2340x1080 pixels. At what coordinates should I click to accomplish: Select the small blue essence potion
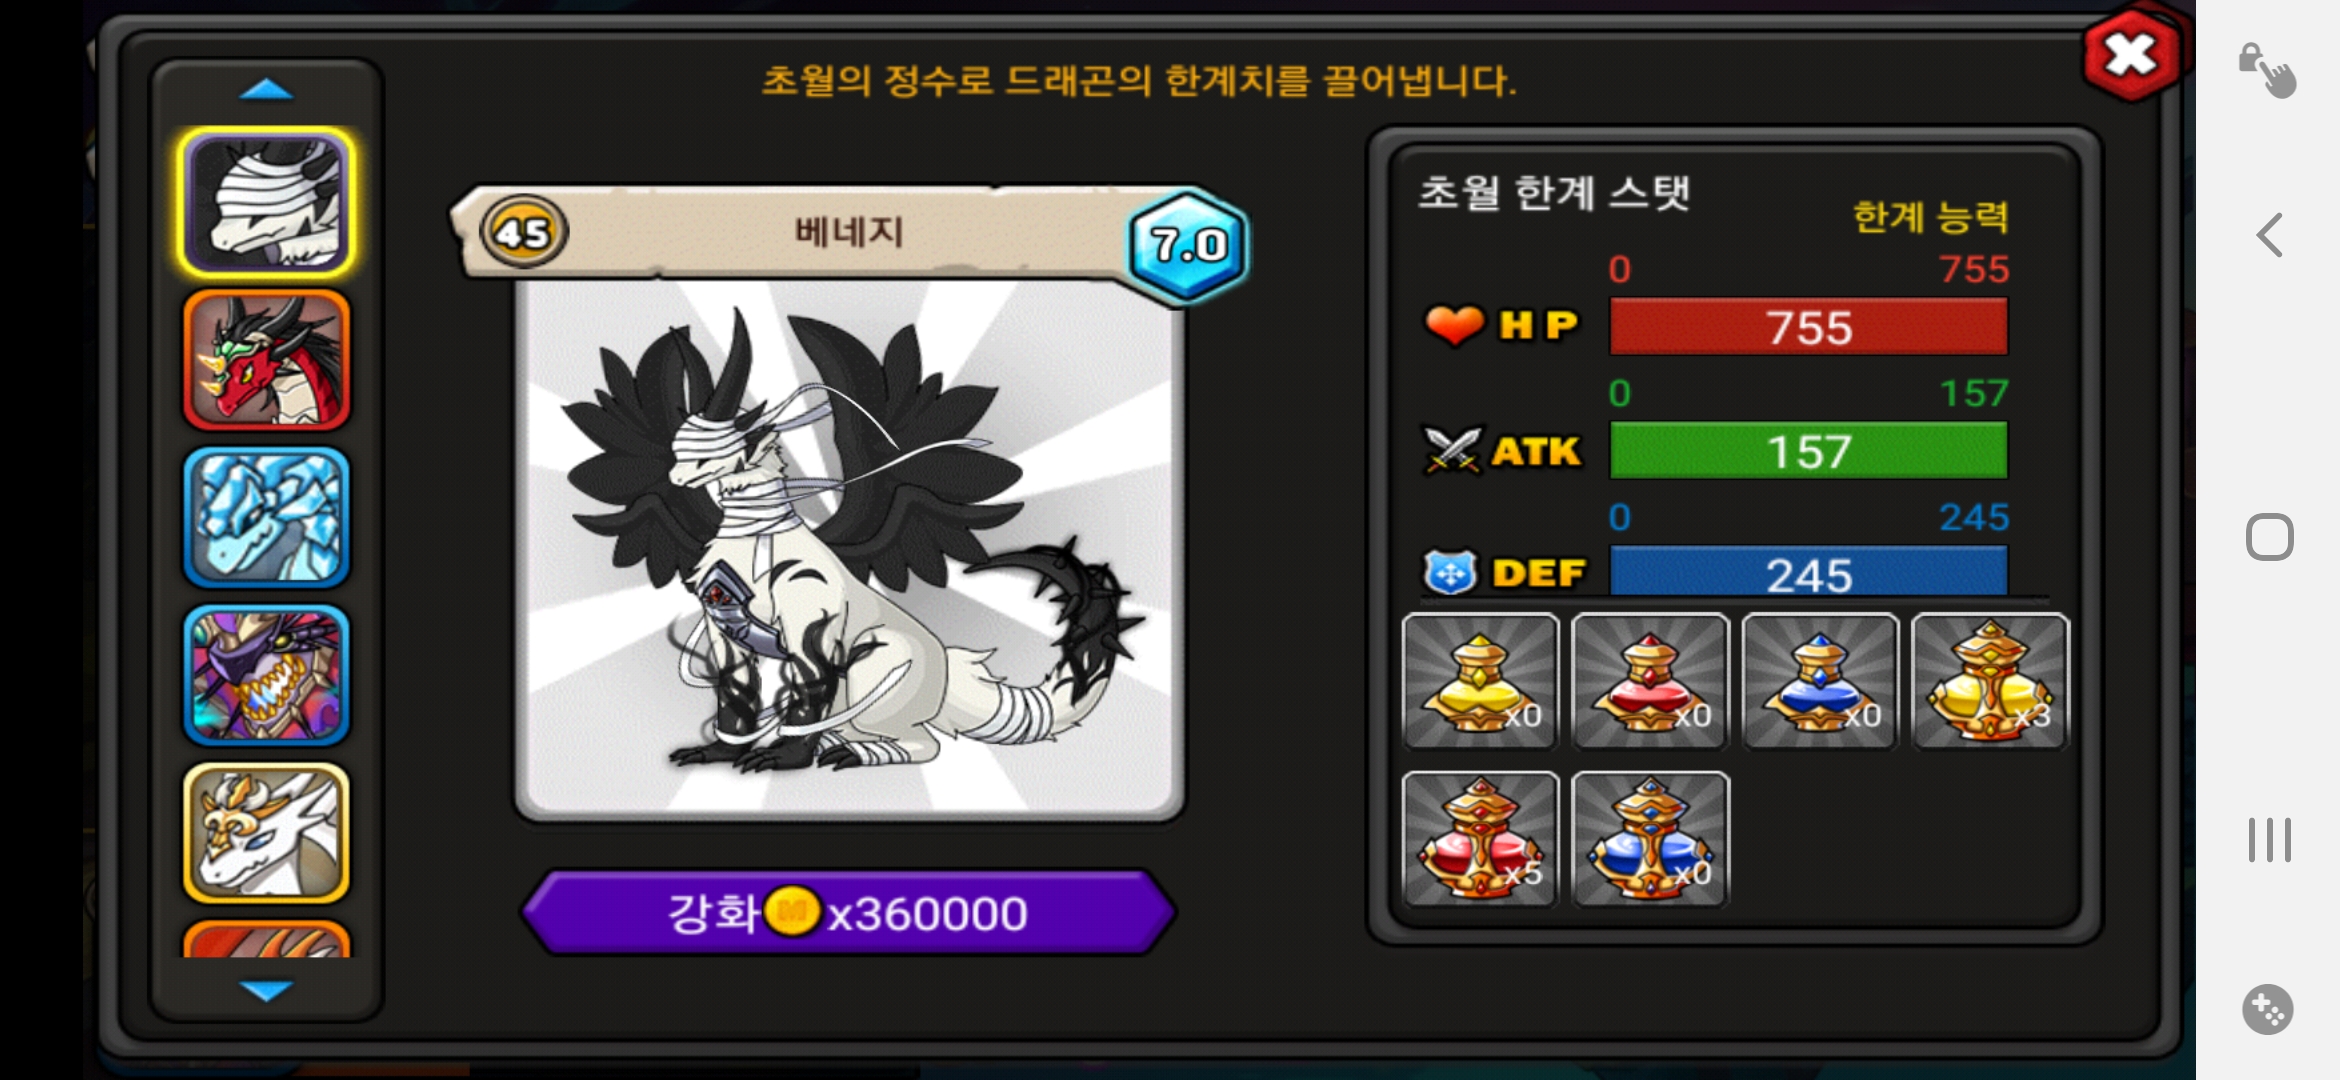1820,681
